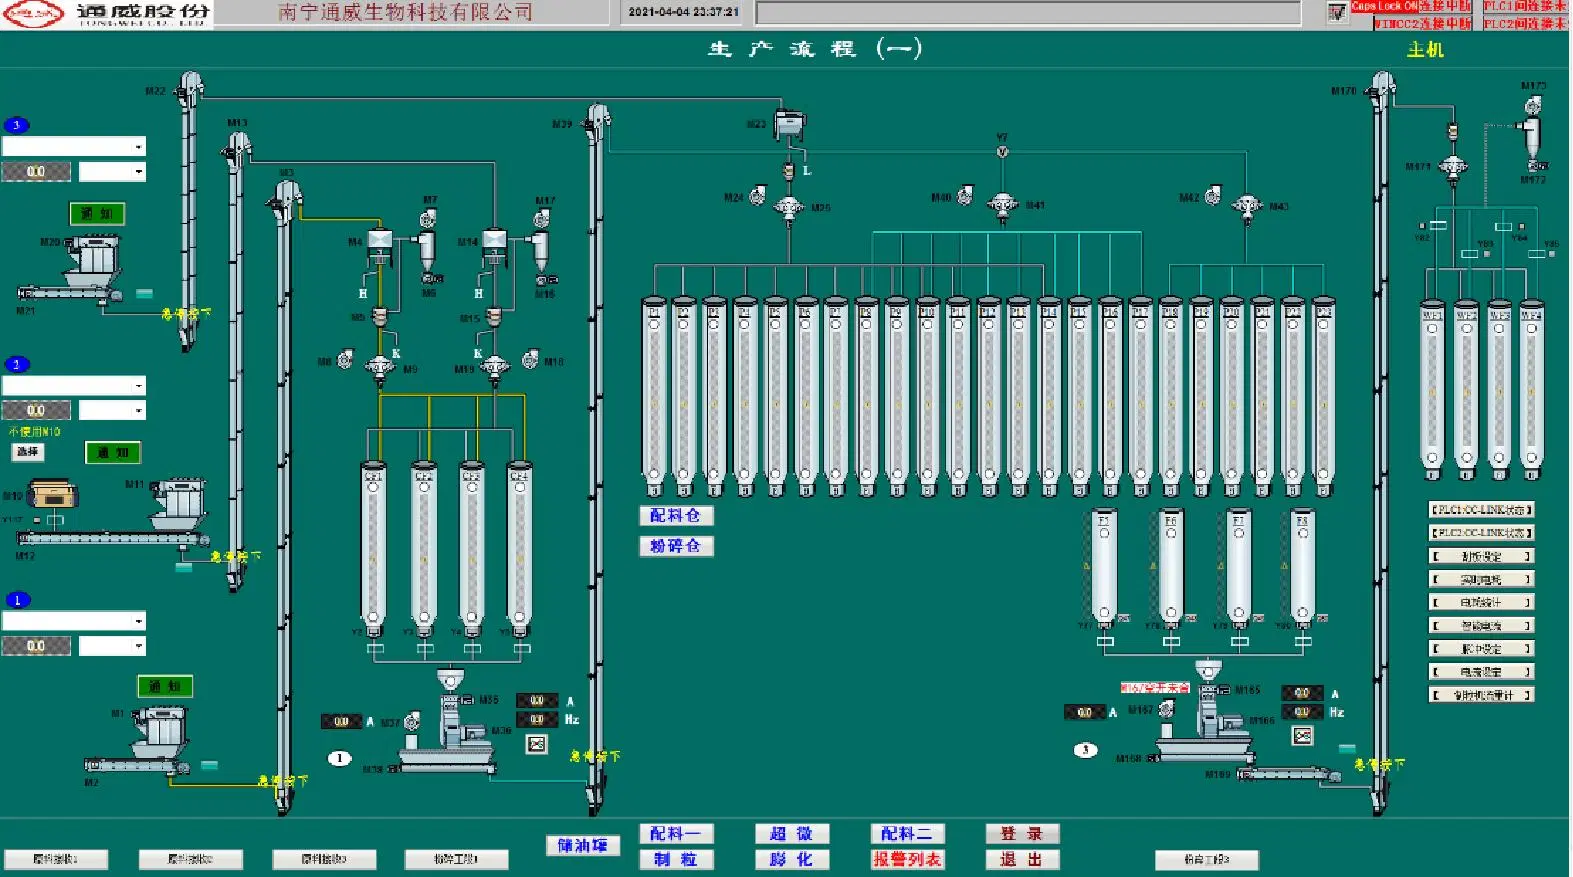
Task: Toggle slide gate under bin F5
Action: (1105, 642)
